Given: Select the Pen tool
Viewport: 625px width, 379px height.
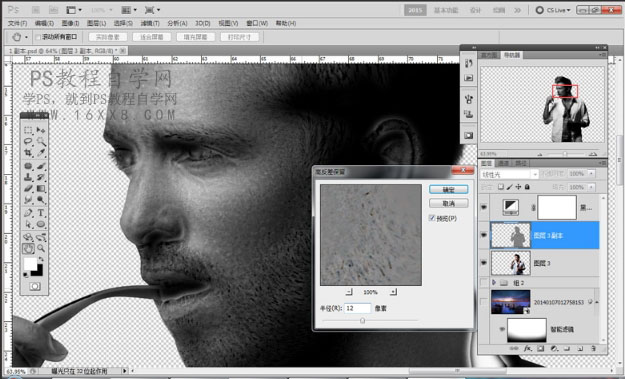Looking at the screenshot, I should pos(28,213).
